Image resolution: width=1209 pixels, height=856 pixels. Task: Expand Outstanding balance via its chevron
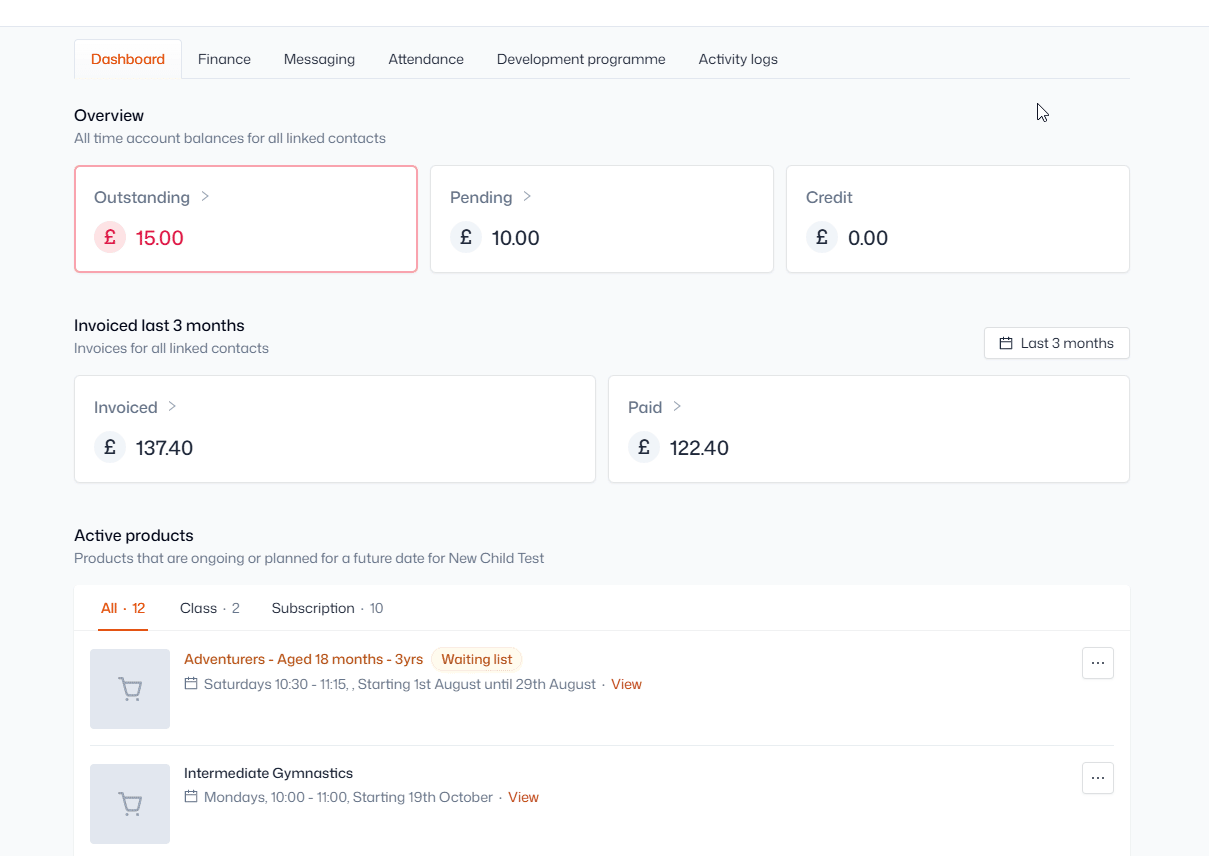pos(205,197)
